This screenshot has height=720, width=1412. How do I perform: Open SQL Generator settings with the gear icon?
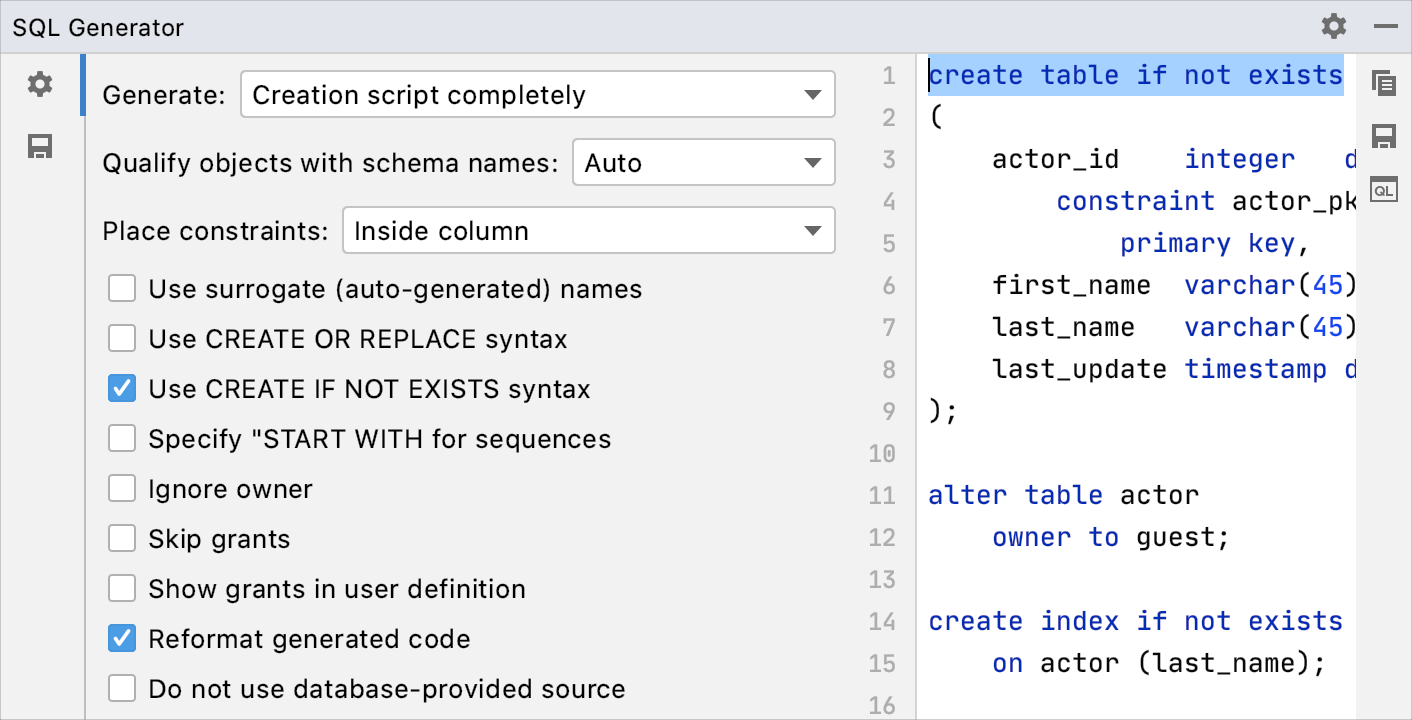click(x=1334, y=26)
